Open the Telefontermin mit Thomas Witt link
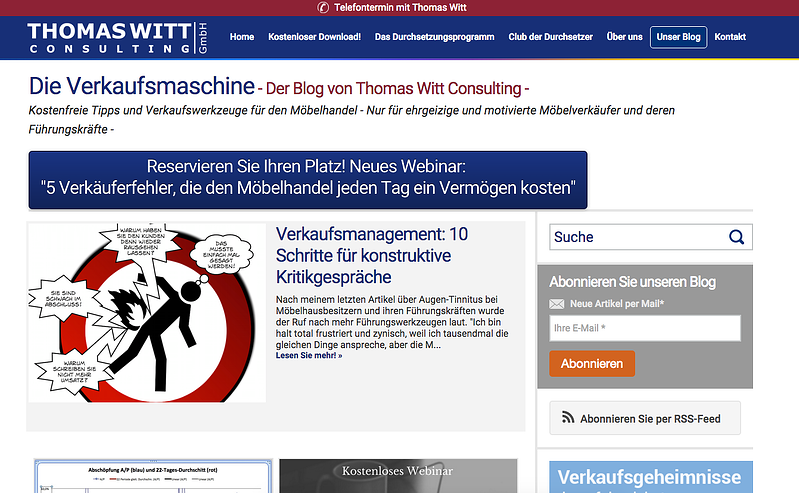Screen dimensions: 799x493 pyautogui.click(x=400, y=8)
